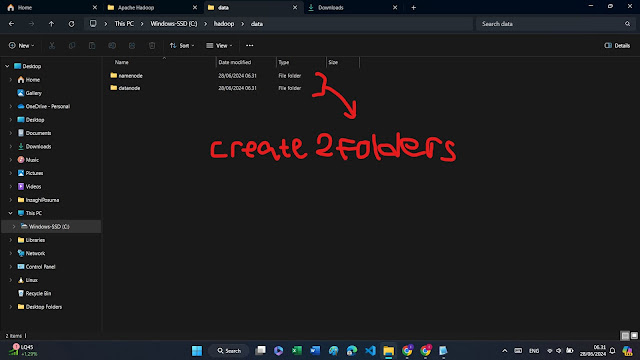Open the New item dropdown
The height and width of the screenshot is (360, 640).
click(x=21, y=45)
